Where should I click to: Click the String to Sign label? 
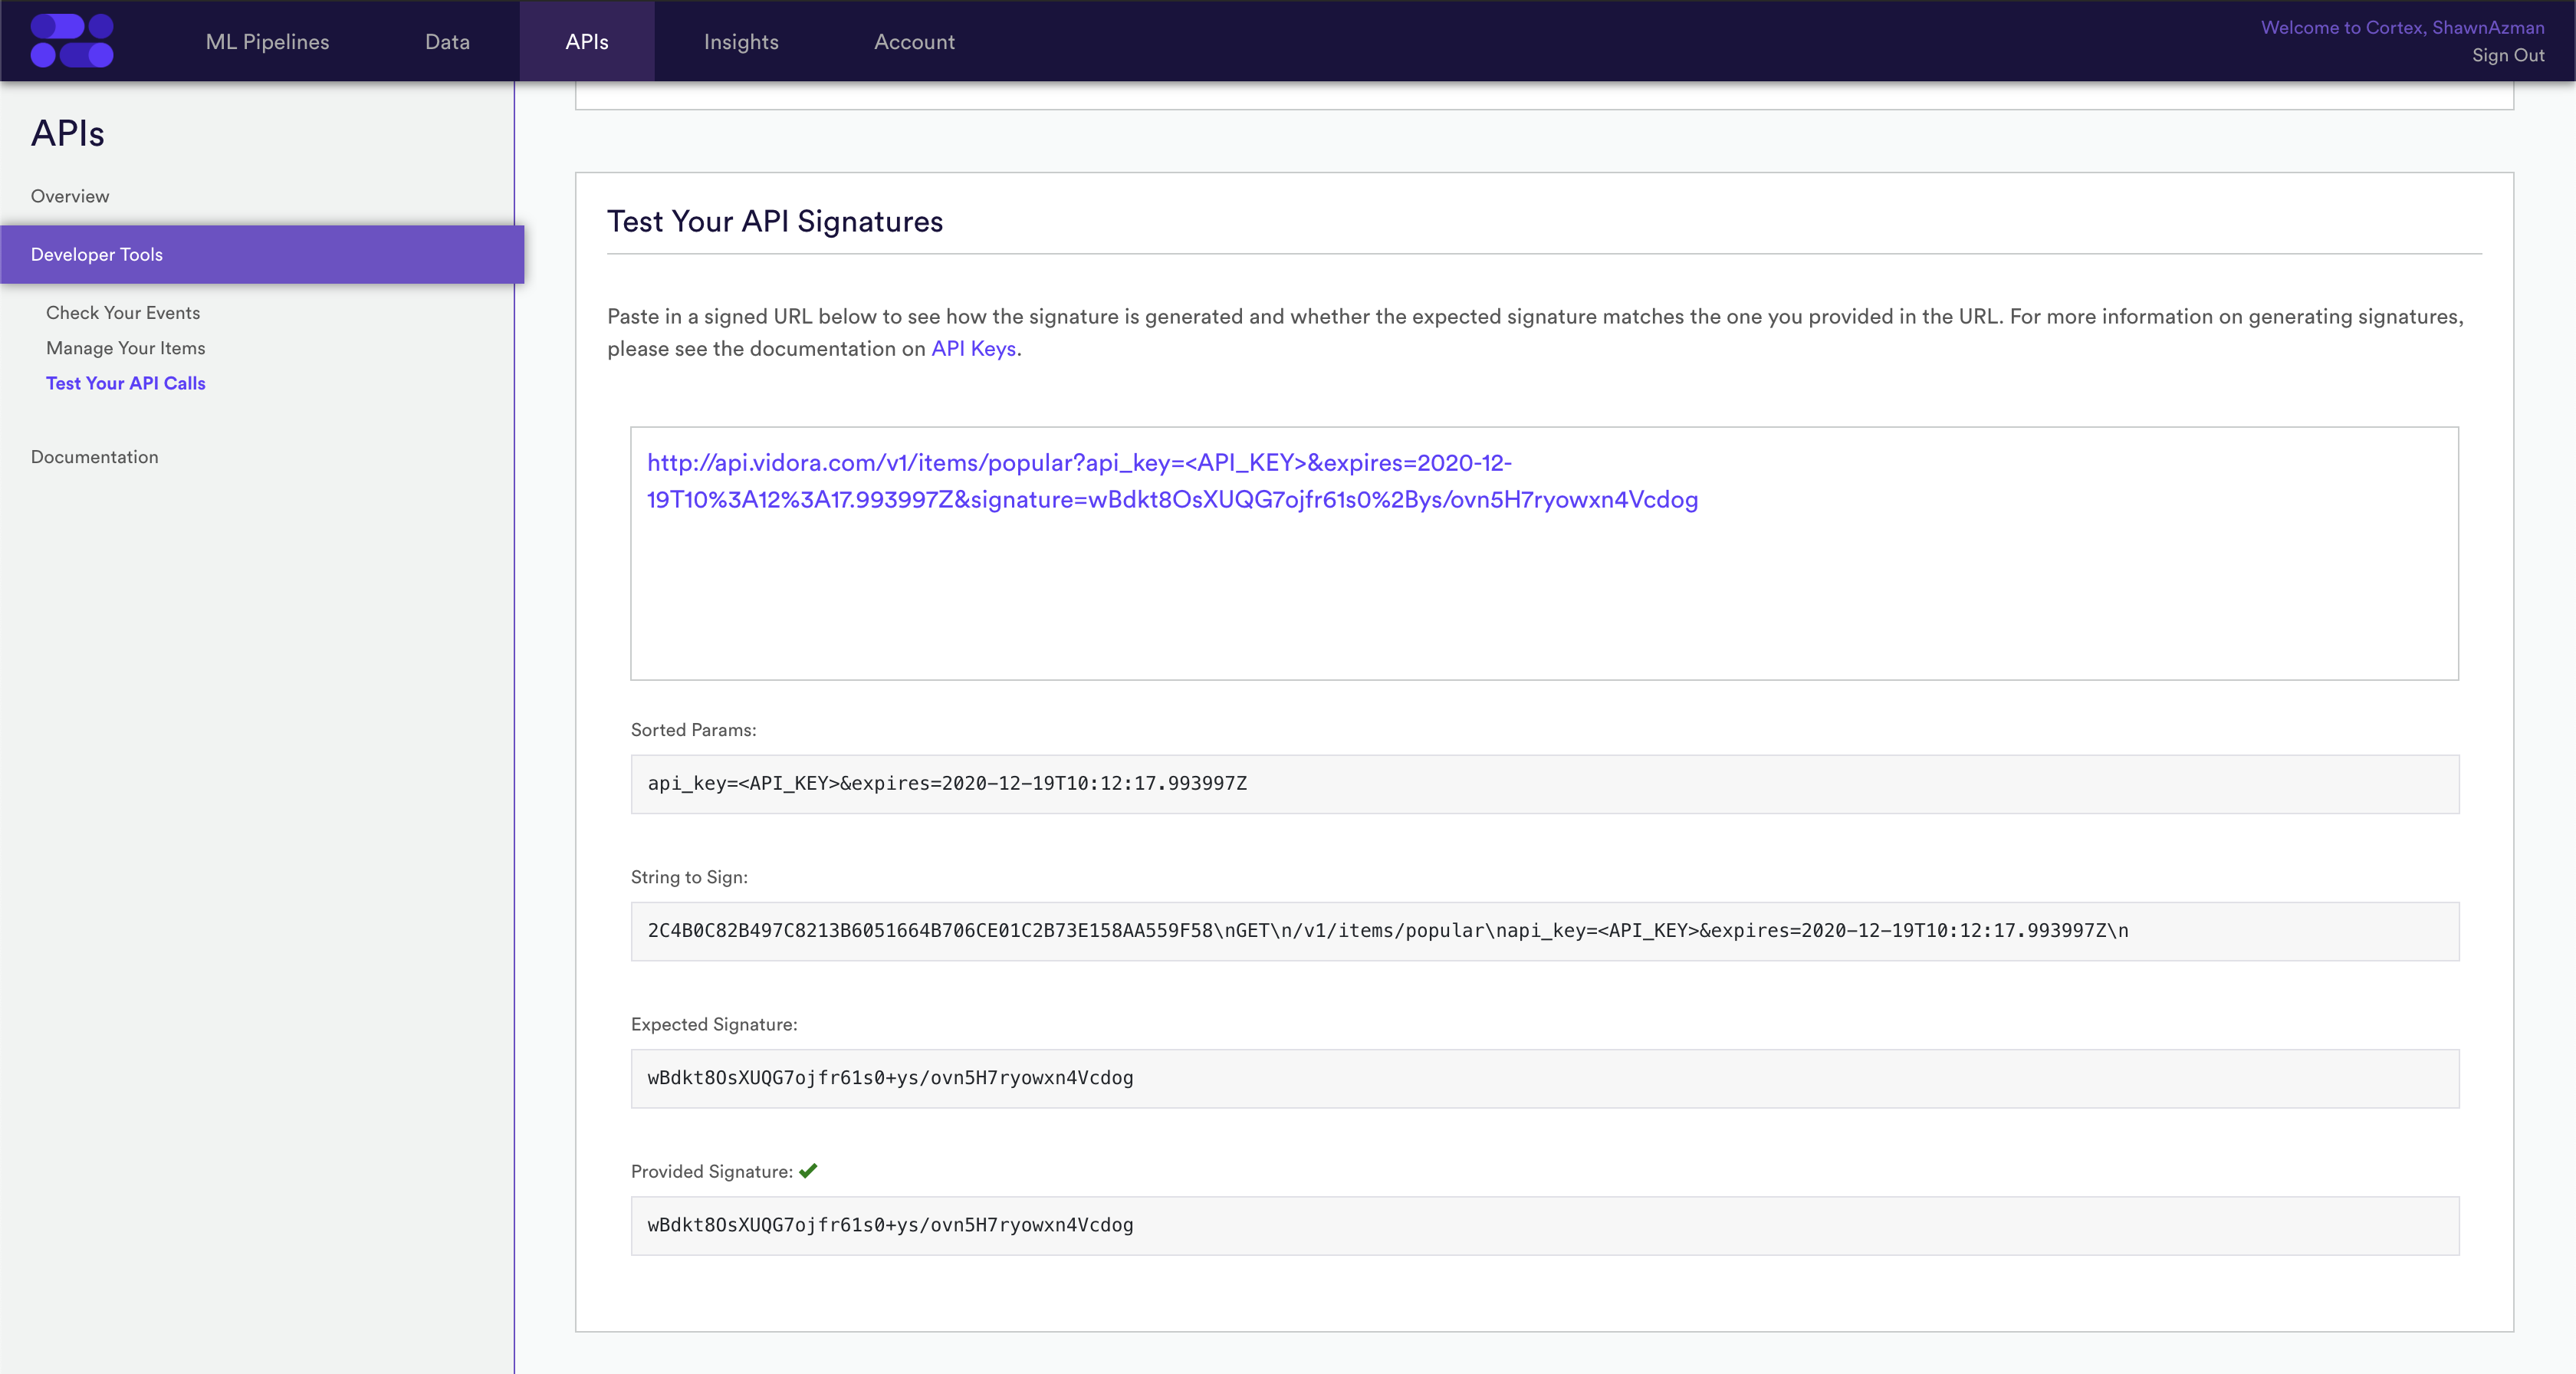pyautogui.click(x=688, y=877)
